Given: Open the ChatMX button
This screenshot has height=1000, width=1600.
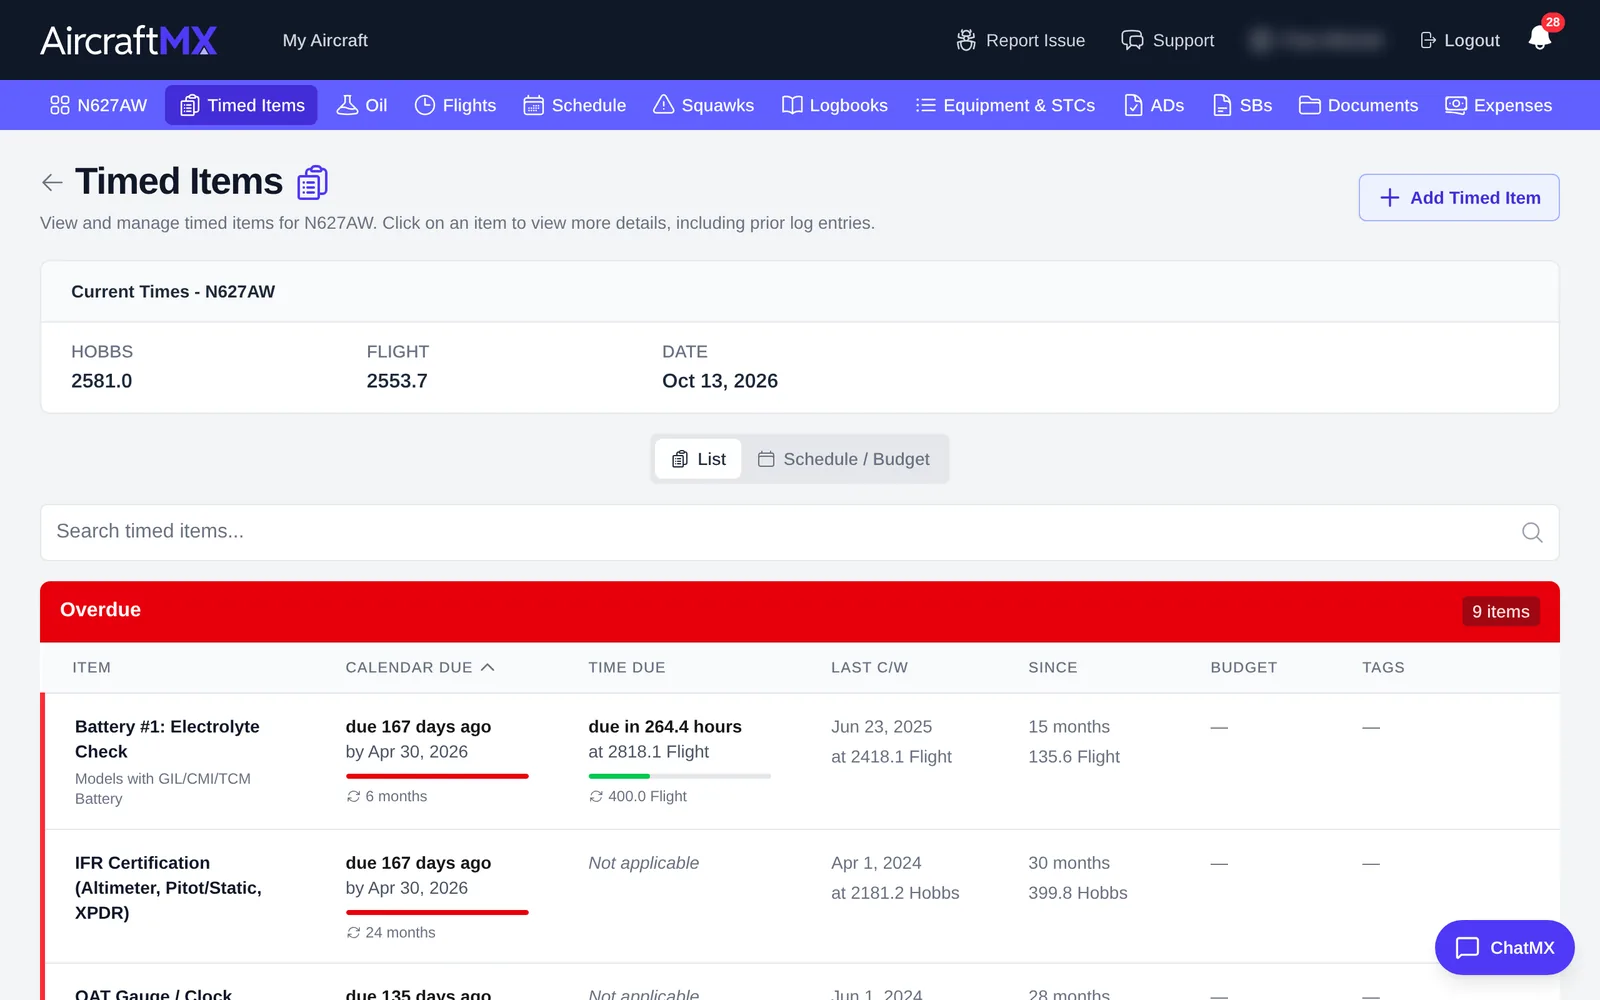Looking at the screenshot, I should pyautogui.click(x=1505, y=948).
